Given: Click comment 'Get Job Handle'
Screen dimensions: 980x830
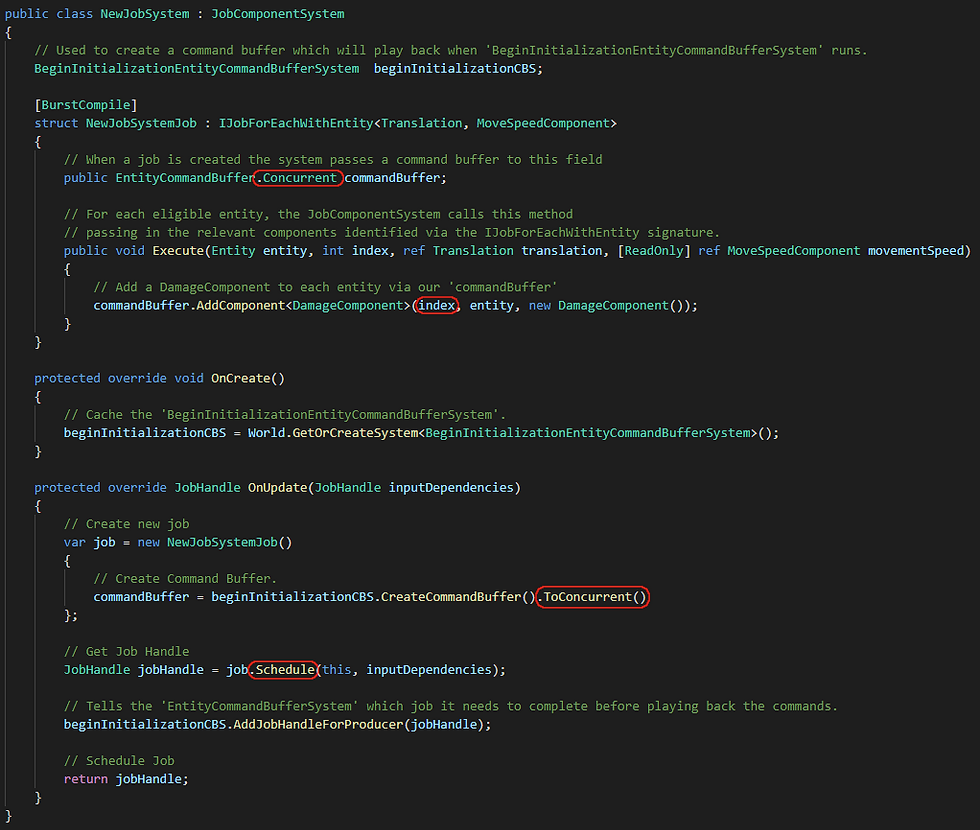Looking at the screenshot, I should (x=126, y=652).
